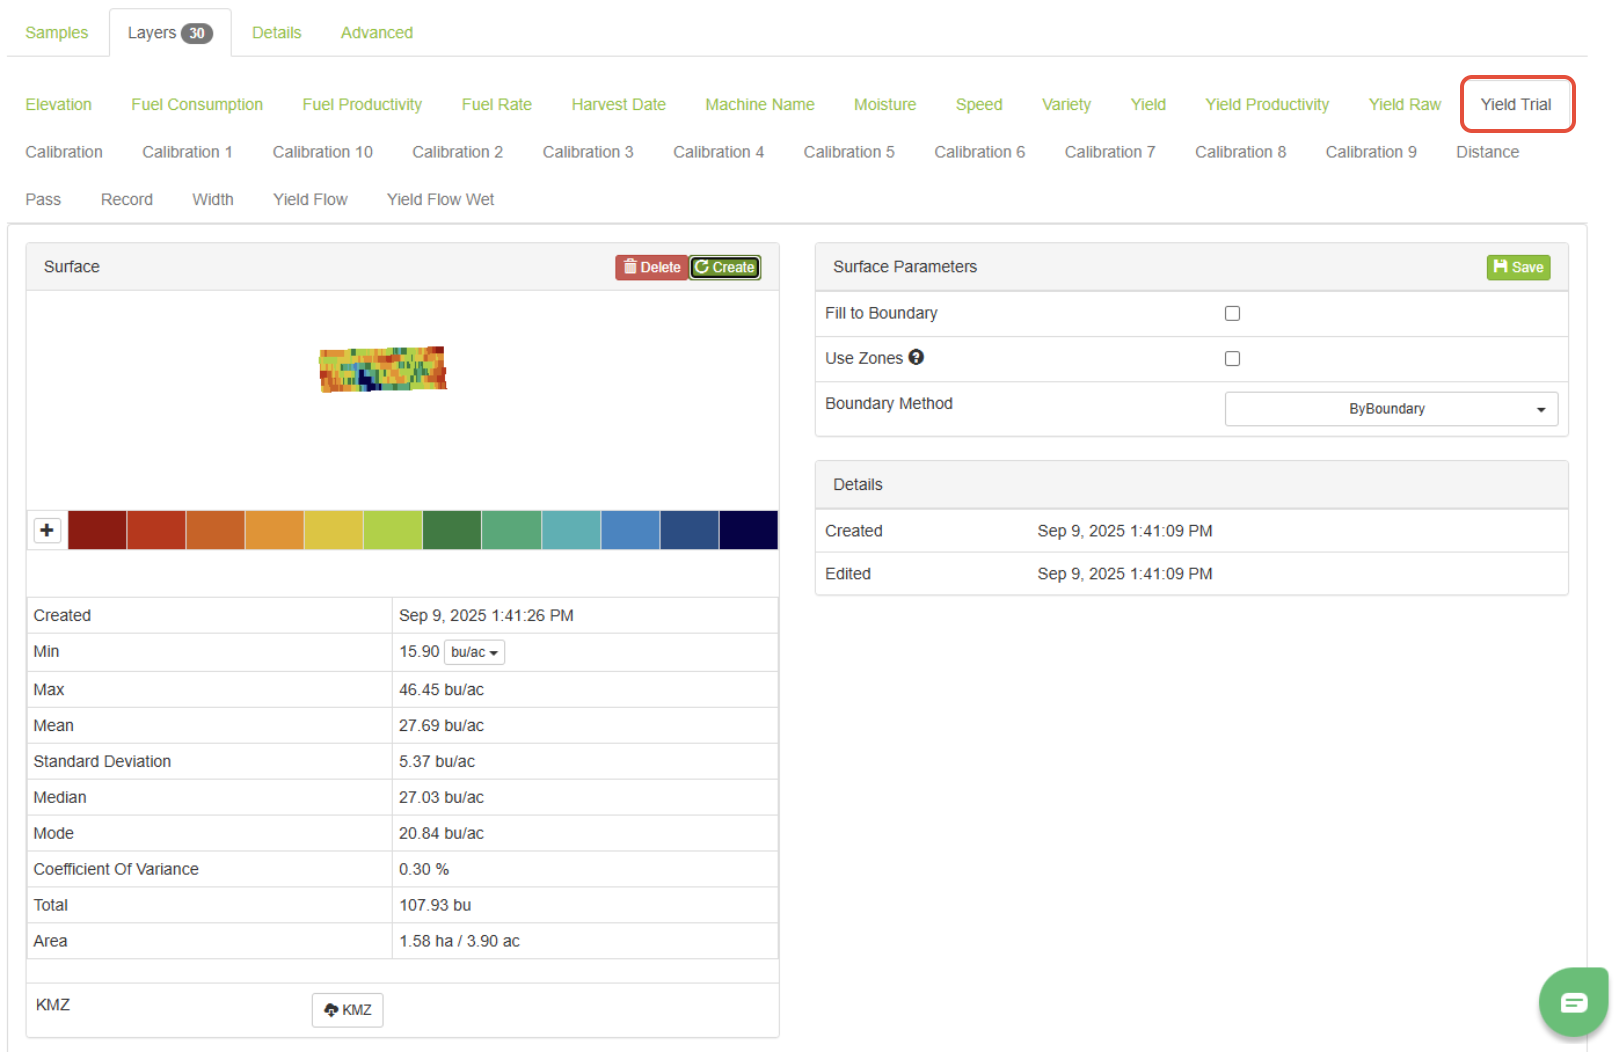Click the Layers count badge 30
Screen dimensions: 1619x1052
pos(197,33)
